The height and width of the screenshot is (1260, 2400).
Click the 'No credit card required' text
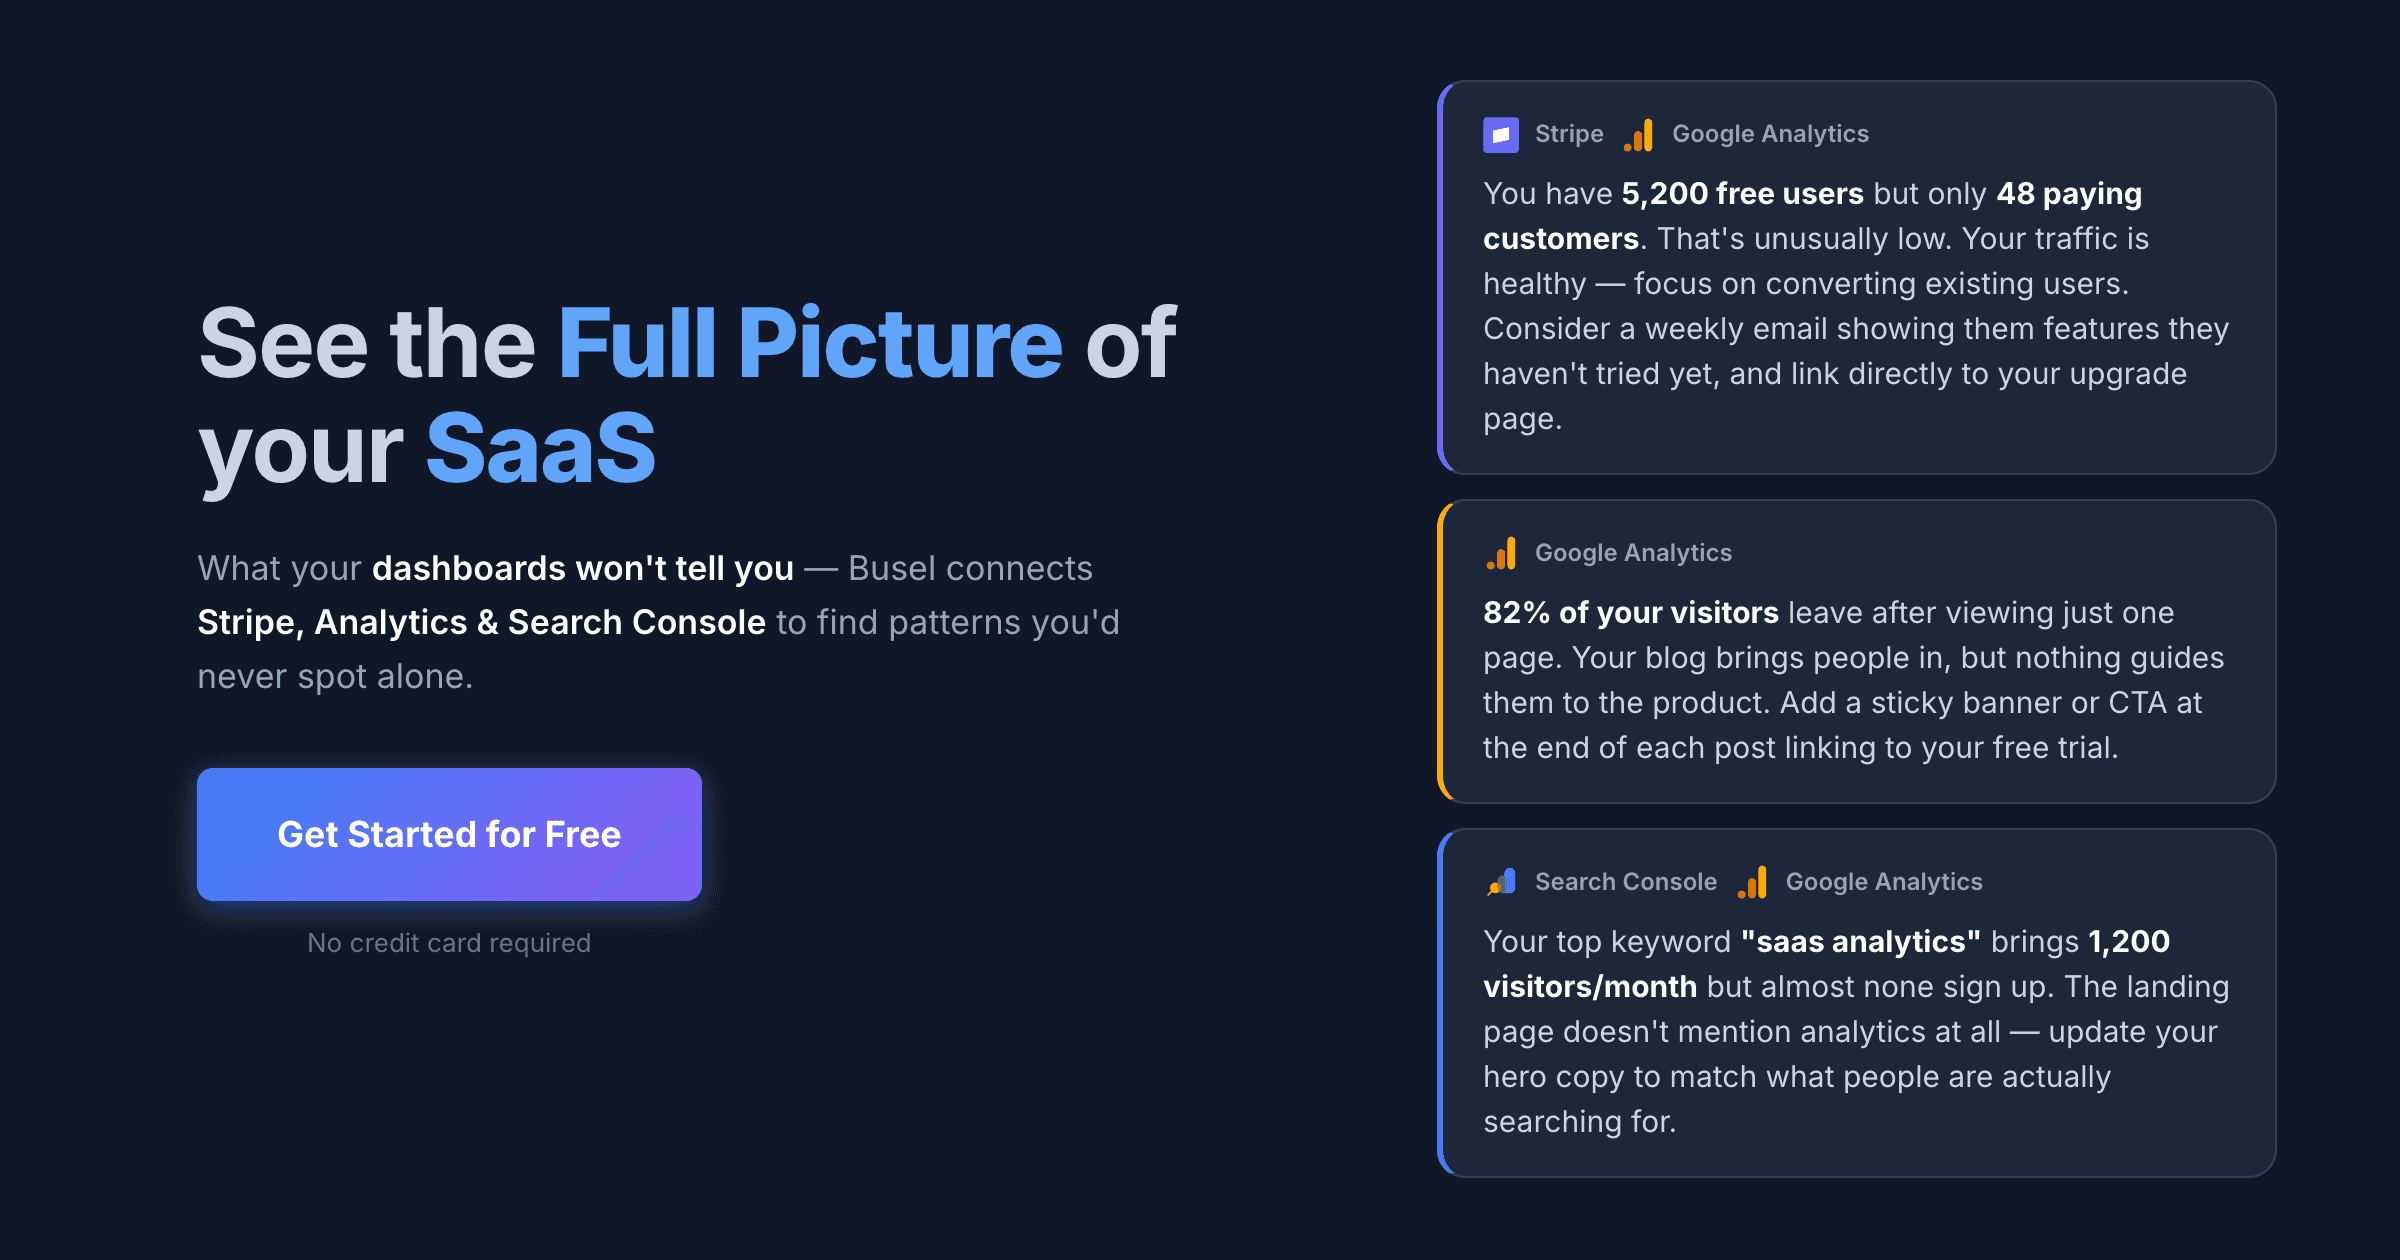pos(449,943)
